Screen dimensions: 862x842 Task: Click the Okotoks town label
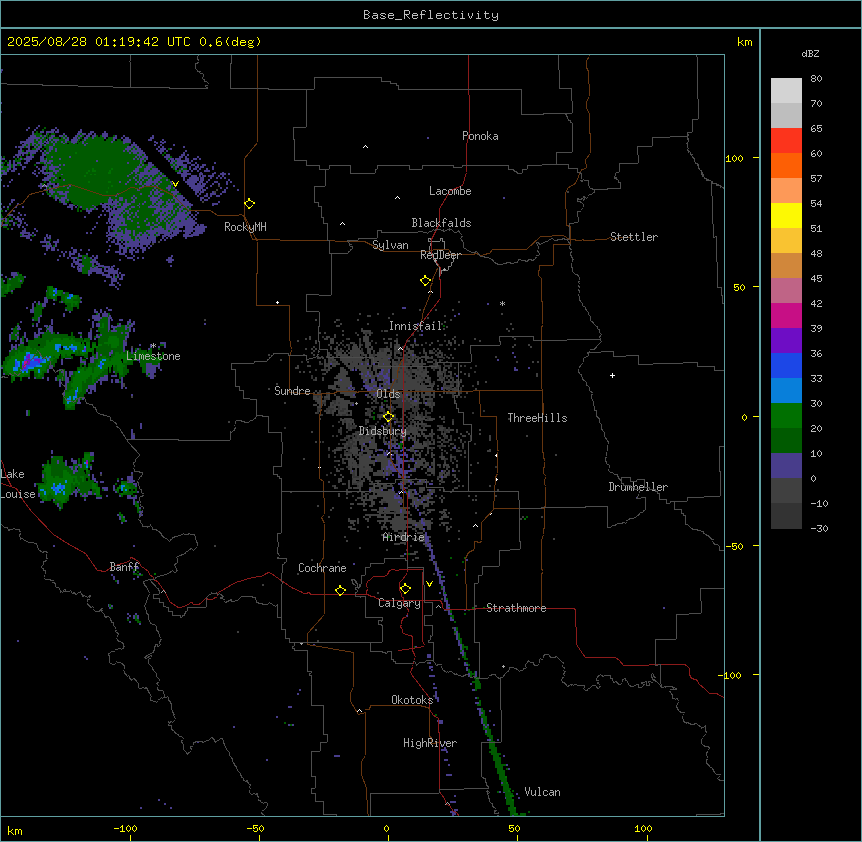point(412,700)
